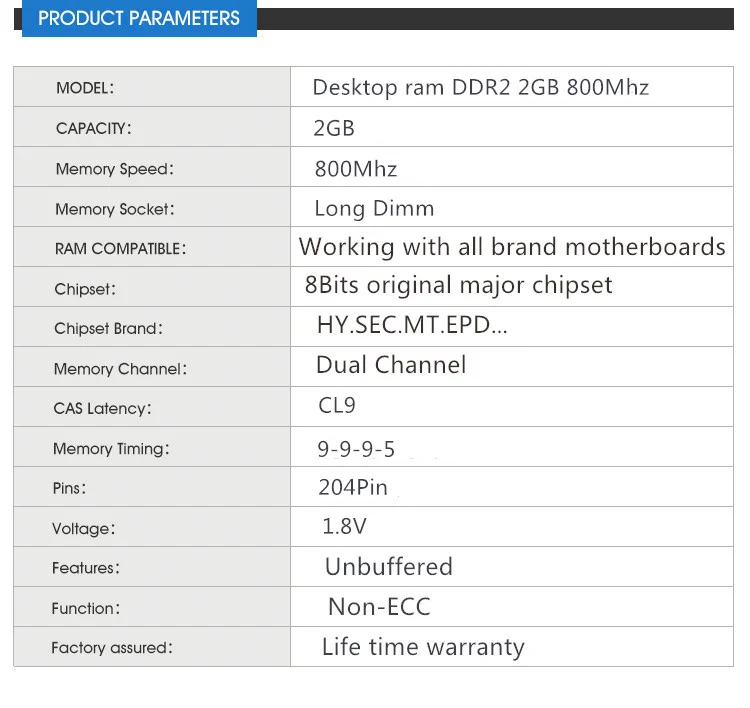Click the 9-9-9-5 memory timing value
The height and width of the screenshot is (708, 750).
coord(356,449)
